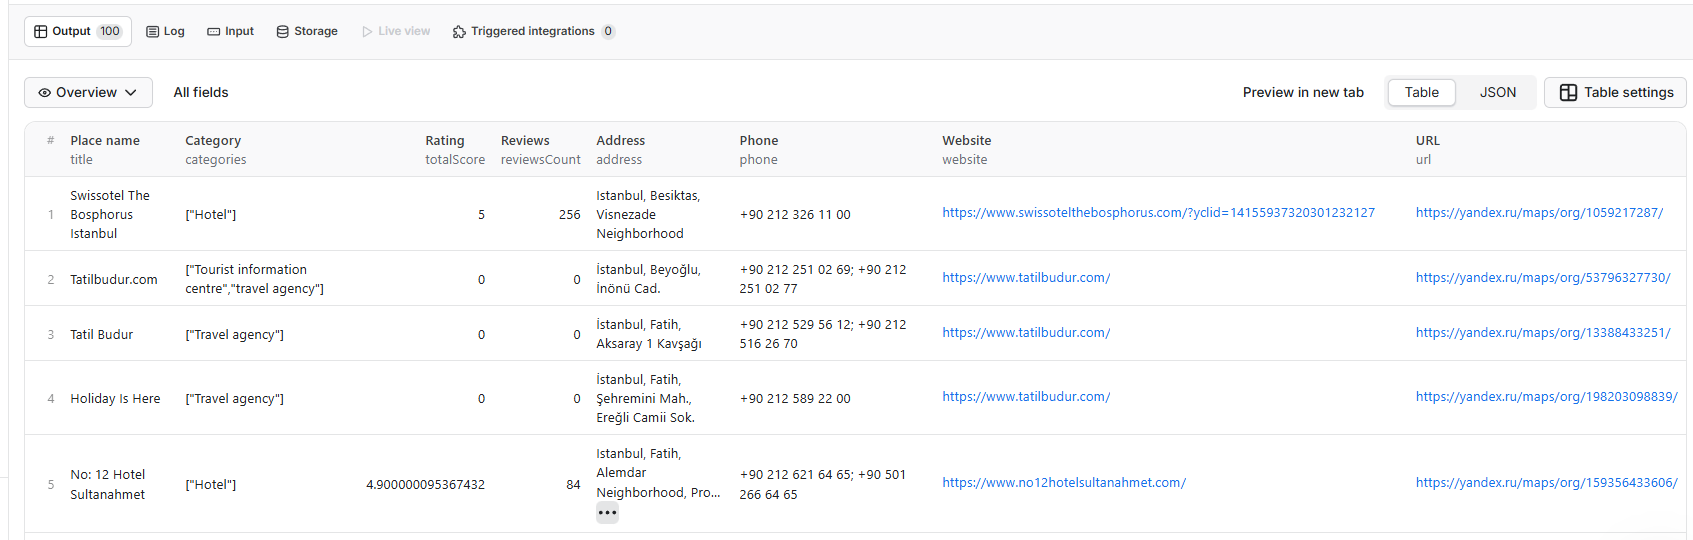Click the eye icon in Overview button
The height and width of the screenshot is (540, 1693).
click(x=44, y=92)
